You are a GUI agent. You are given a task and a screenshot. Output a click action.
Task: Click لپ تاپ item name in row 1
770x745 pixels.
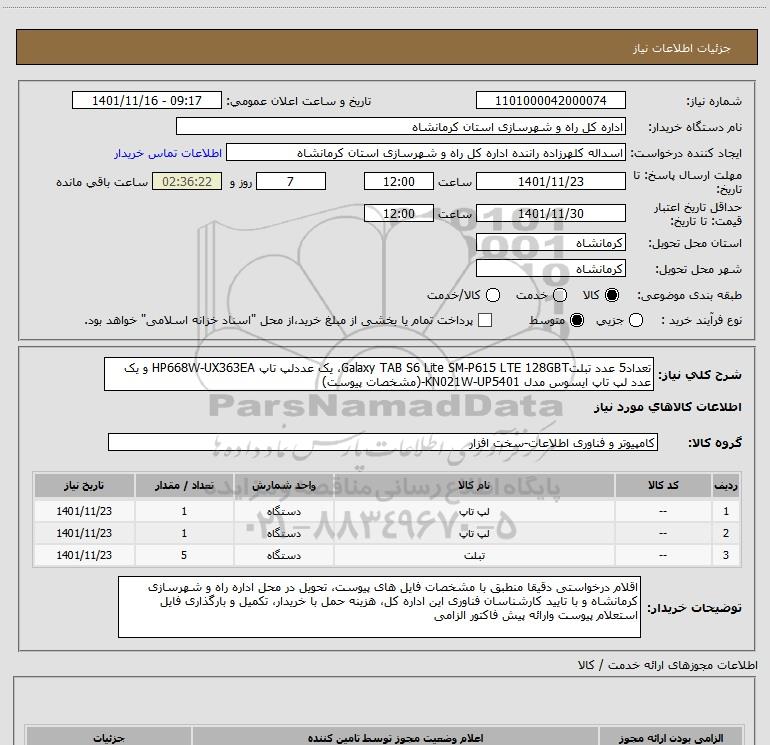tap(474, 511)
